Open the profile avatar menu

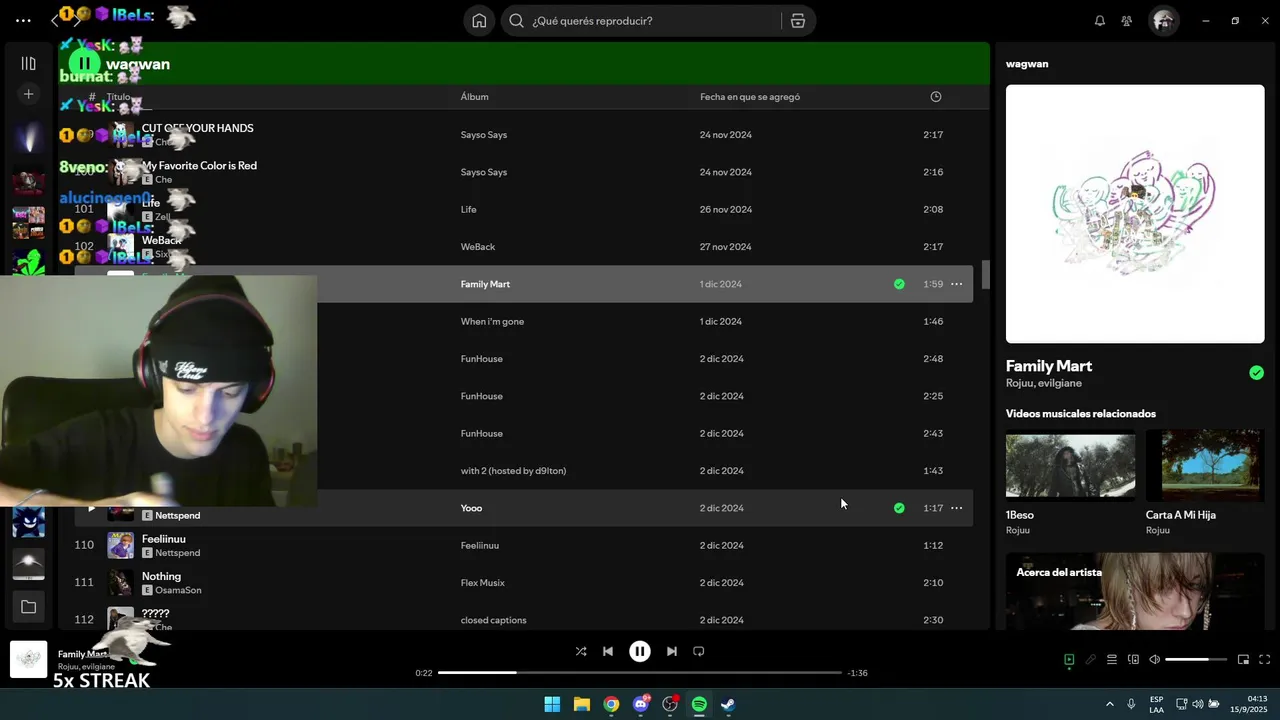(x=1163, y=21)
